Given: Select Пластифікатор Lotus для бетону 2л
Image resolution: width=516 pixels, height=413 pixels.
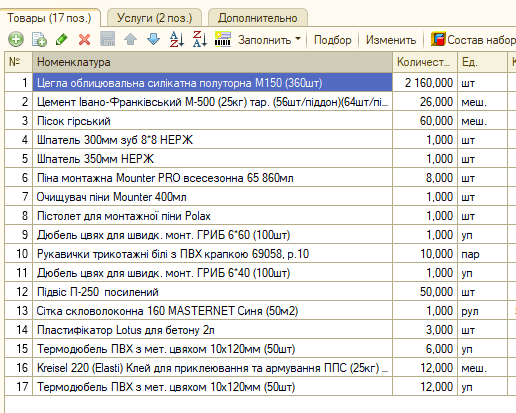Looking at the screenshot, I should (x=212, y=330).
